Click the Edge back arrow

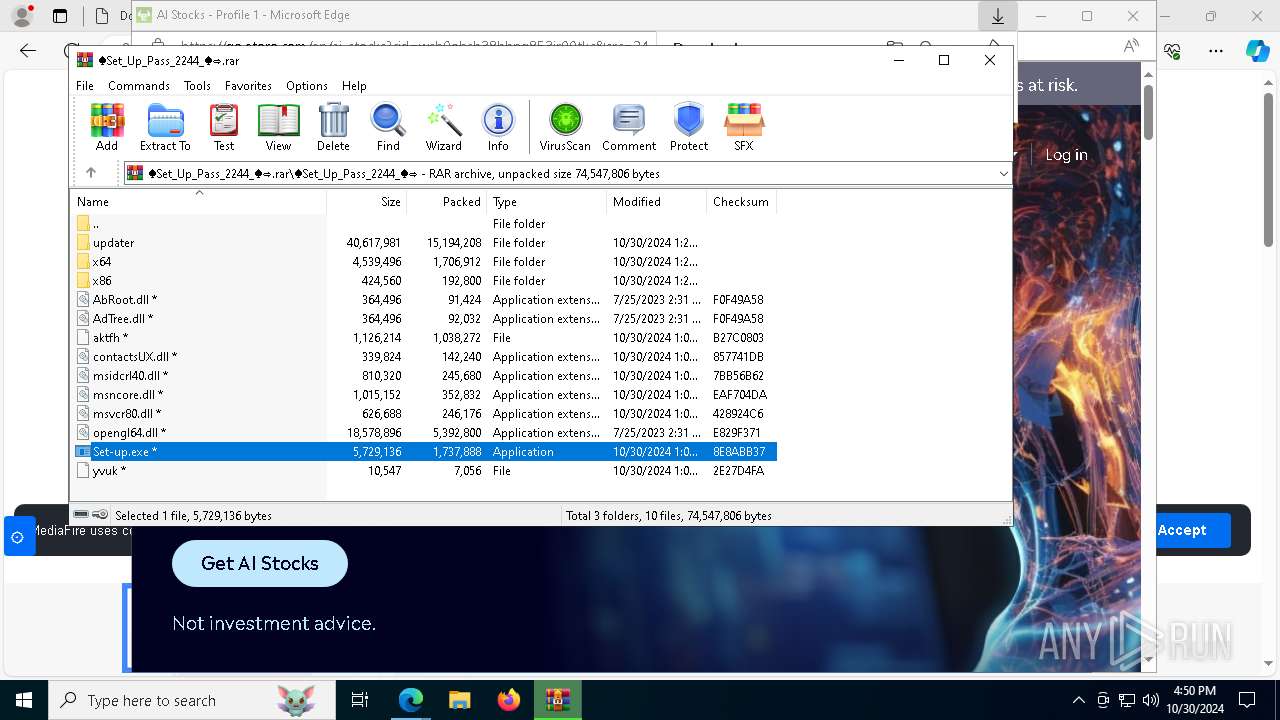[x=28, y=50]
